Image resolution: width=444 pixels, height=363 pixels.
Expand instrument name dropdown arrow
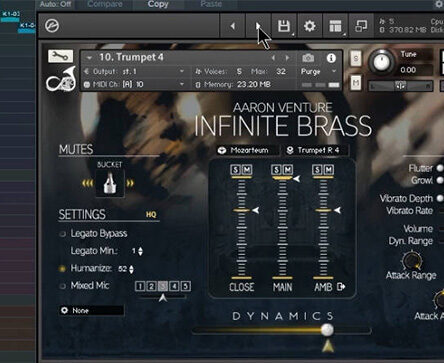coord(89,58)
